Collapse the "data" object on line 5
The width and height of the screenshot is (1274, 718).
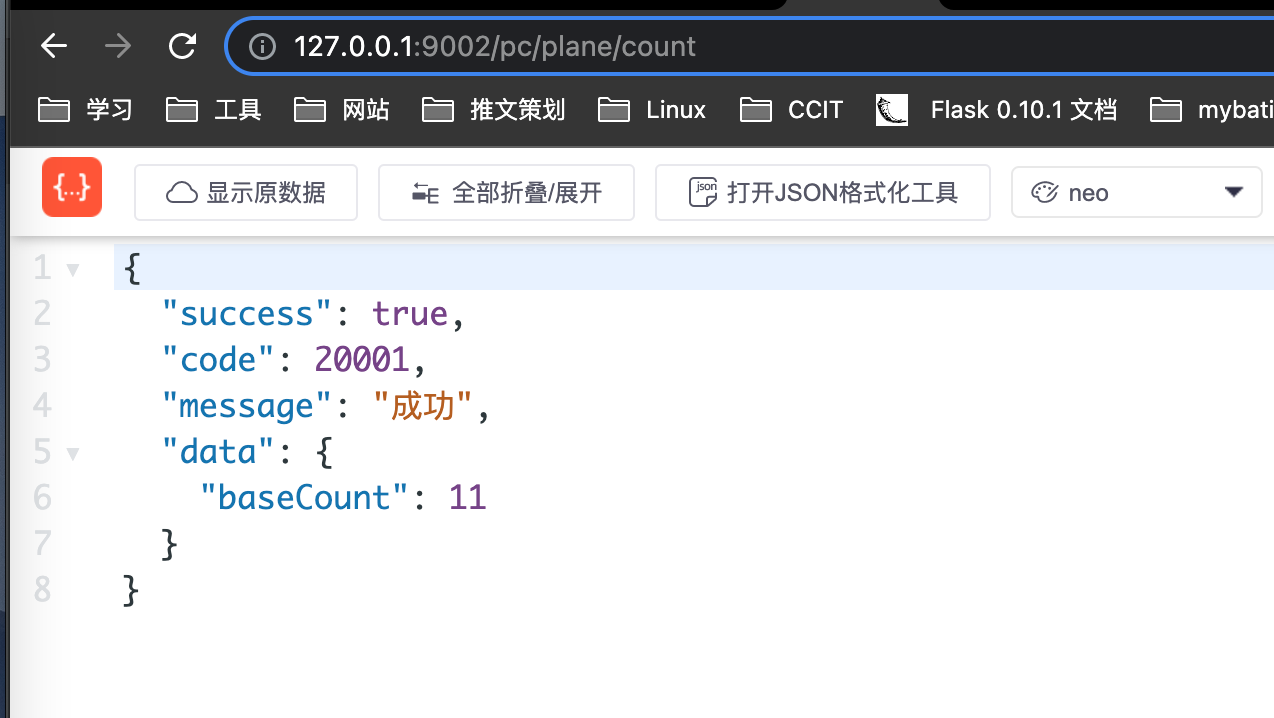[72, 453]
